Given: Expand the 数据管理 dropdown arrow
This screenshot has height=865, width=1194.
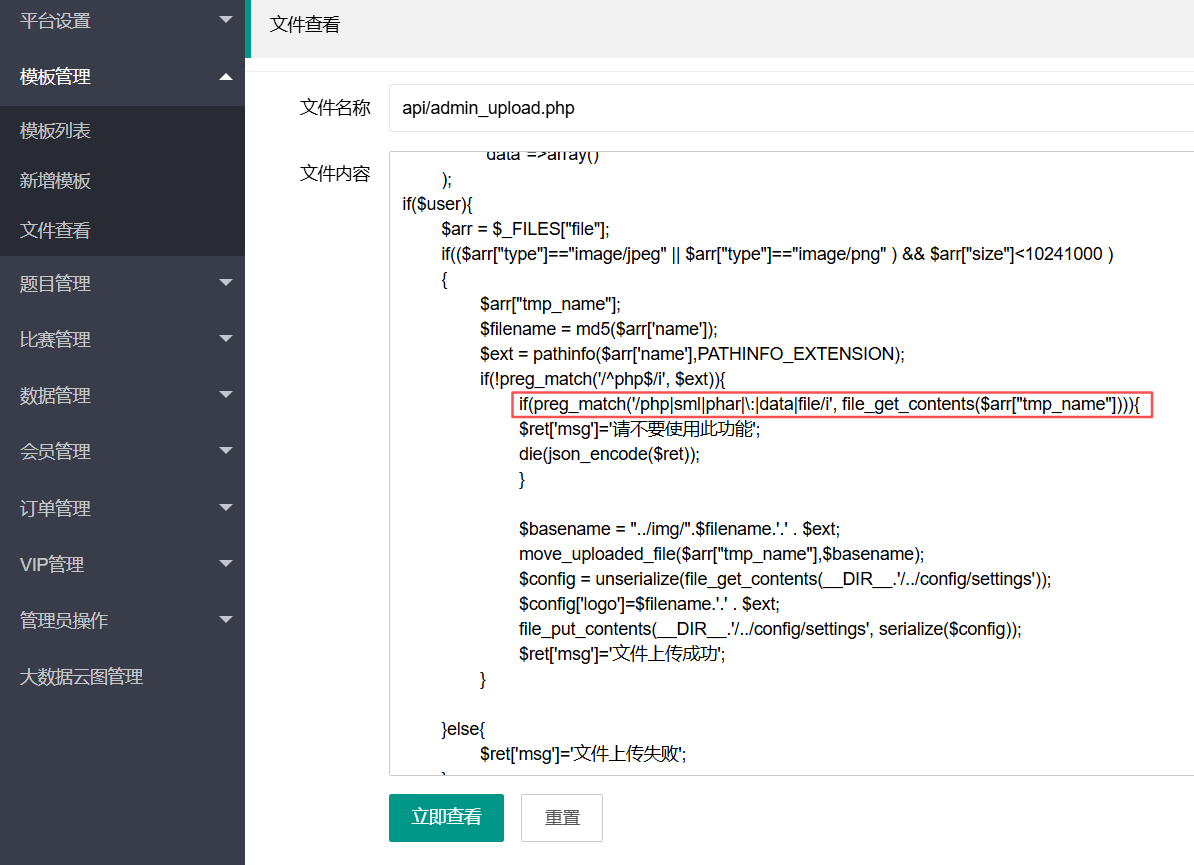Looking at the screenshot, I should pyautogui.click(x=225, y=396).
